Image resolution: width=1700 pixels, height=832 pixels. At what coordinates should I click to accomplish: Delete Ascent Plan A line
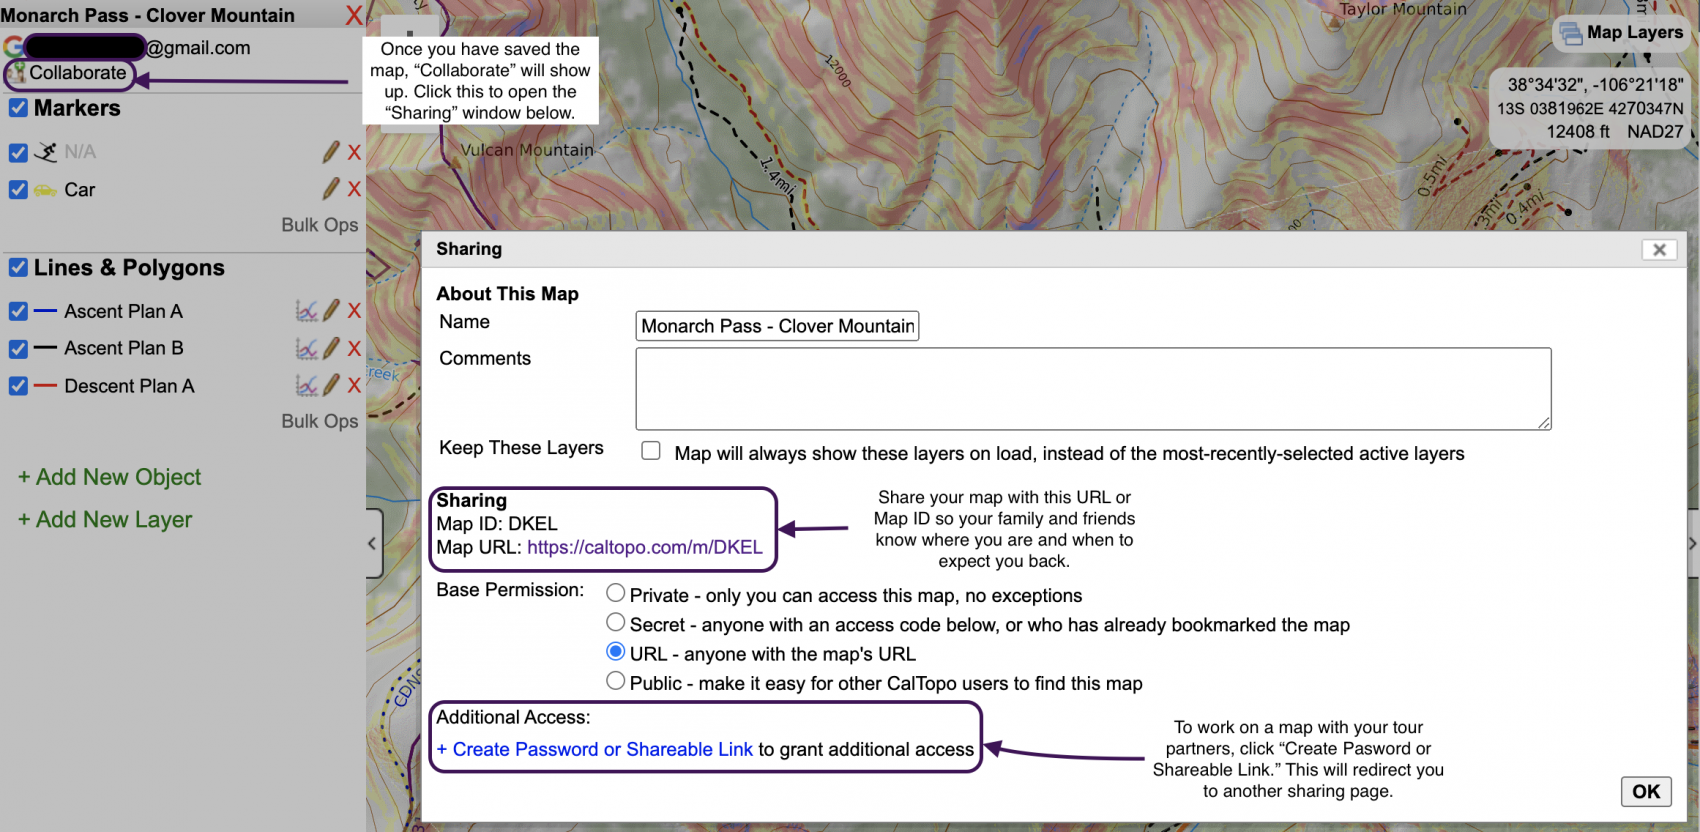coord(354,311)
